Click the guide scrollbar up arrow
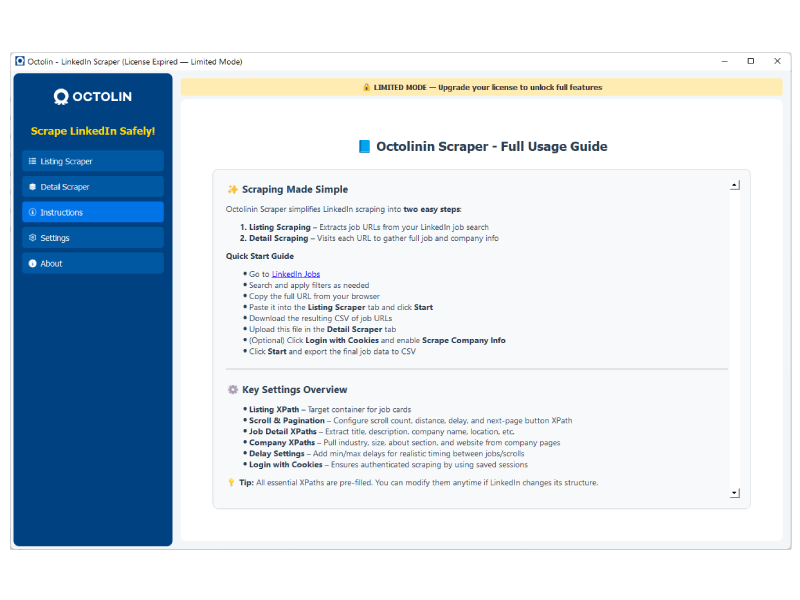 (x=735, y=185)
